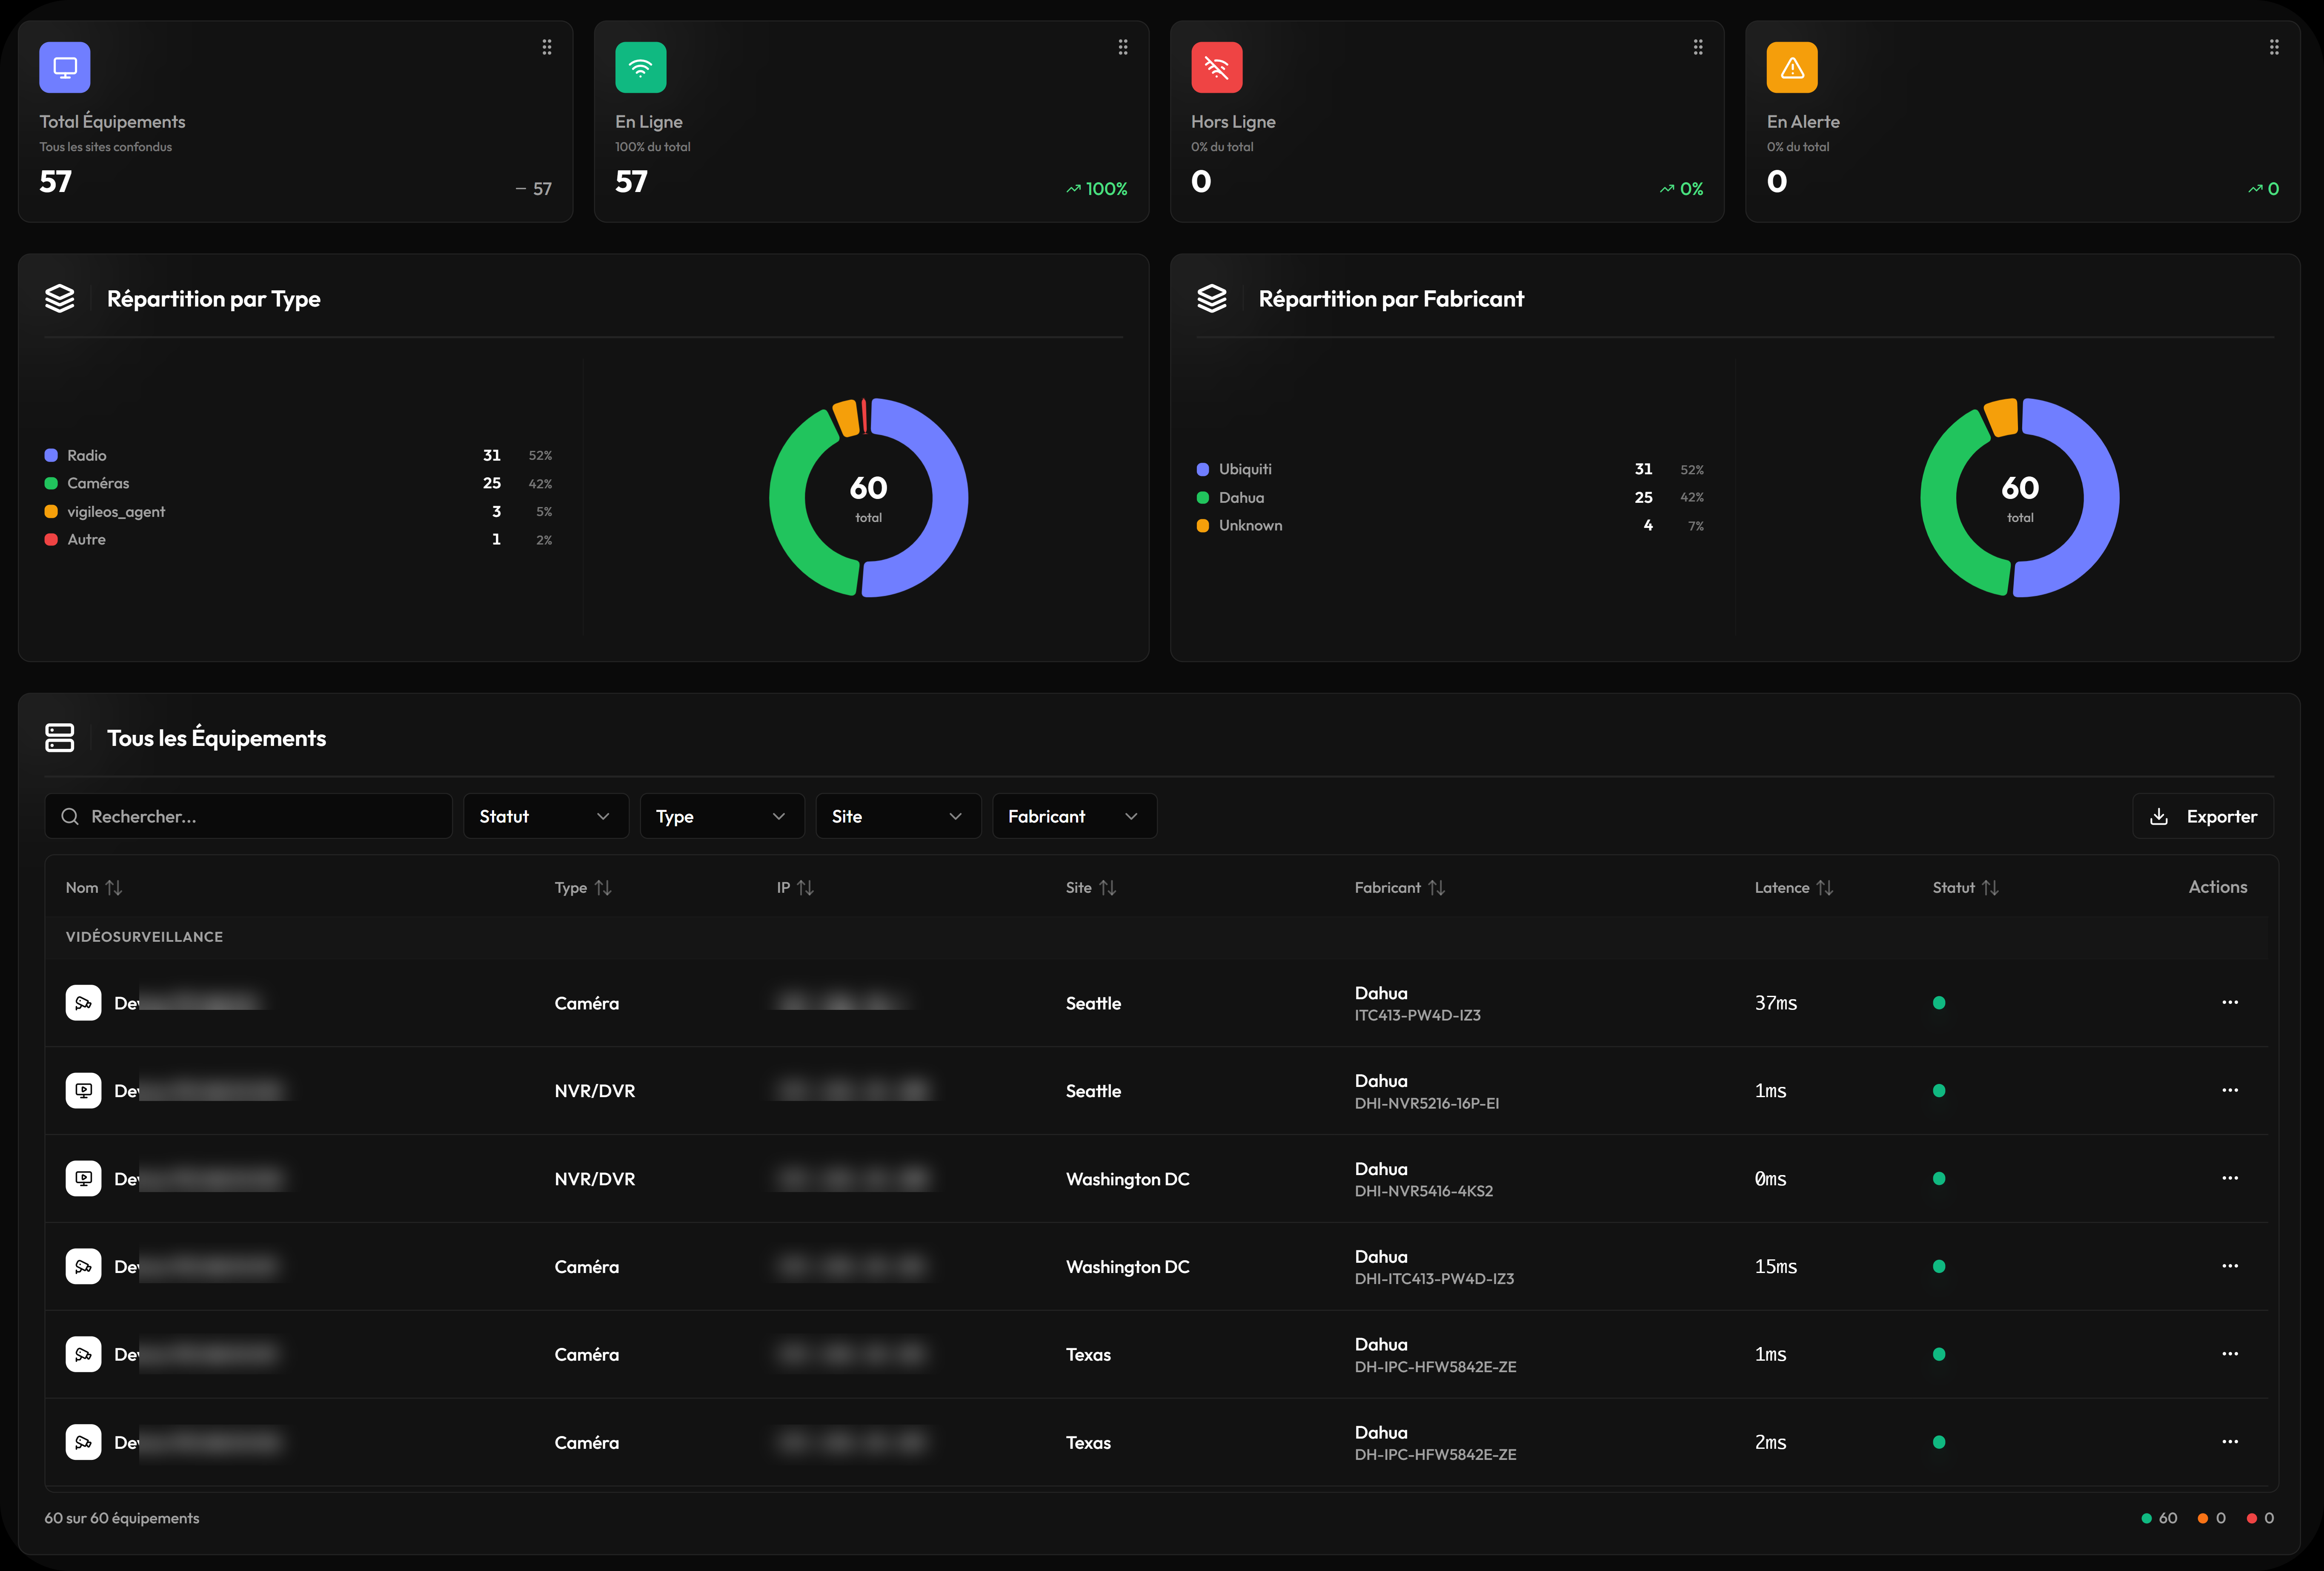This screenshot has height=1571, width=2324.
Task: Click camera icon of ITC413-PW4D-IZ3 row
Action: coord(84,1003)
